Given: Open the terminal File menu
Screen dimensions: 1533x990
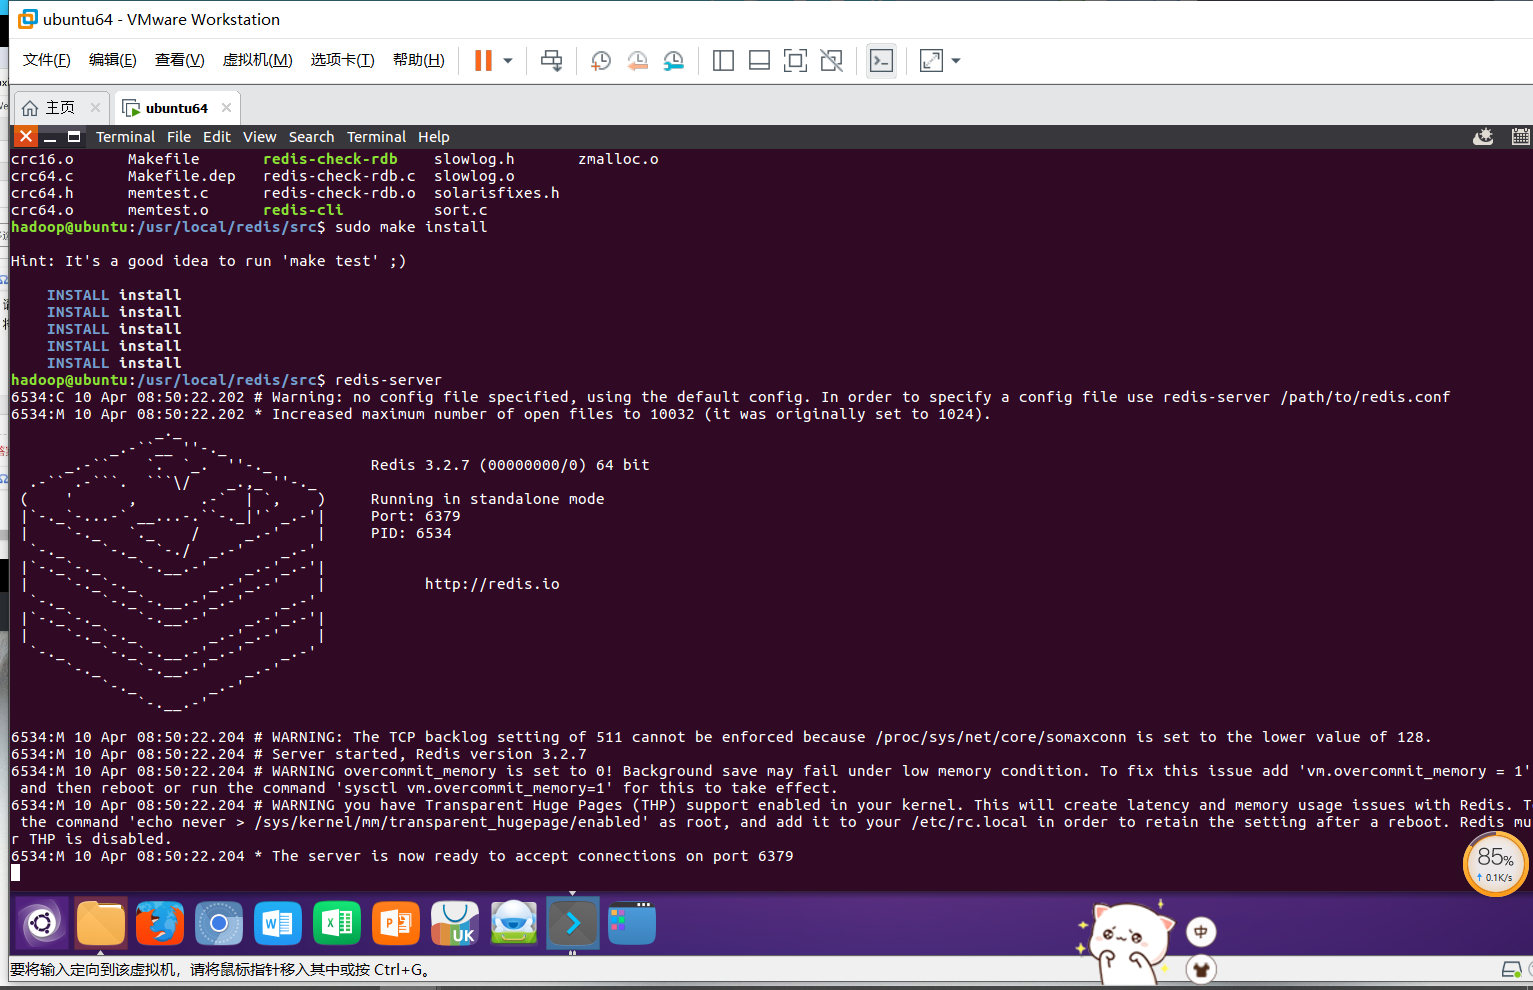Looking at the screenshot, I should coord(179,137).
